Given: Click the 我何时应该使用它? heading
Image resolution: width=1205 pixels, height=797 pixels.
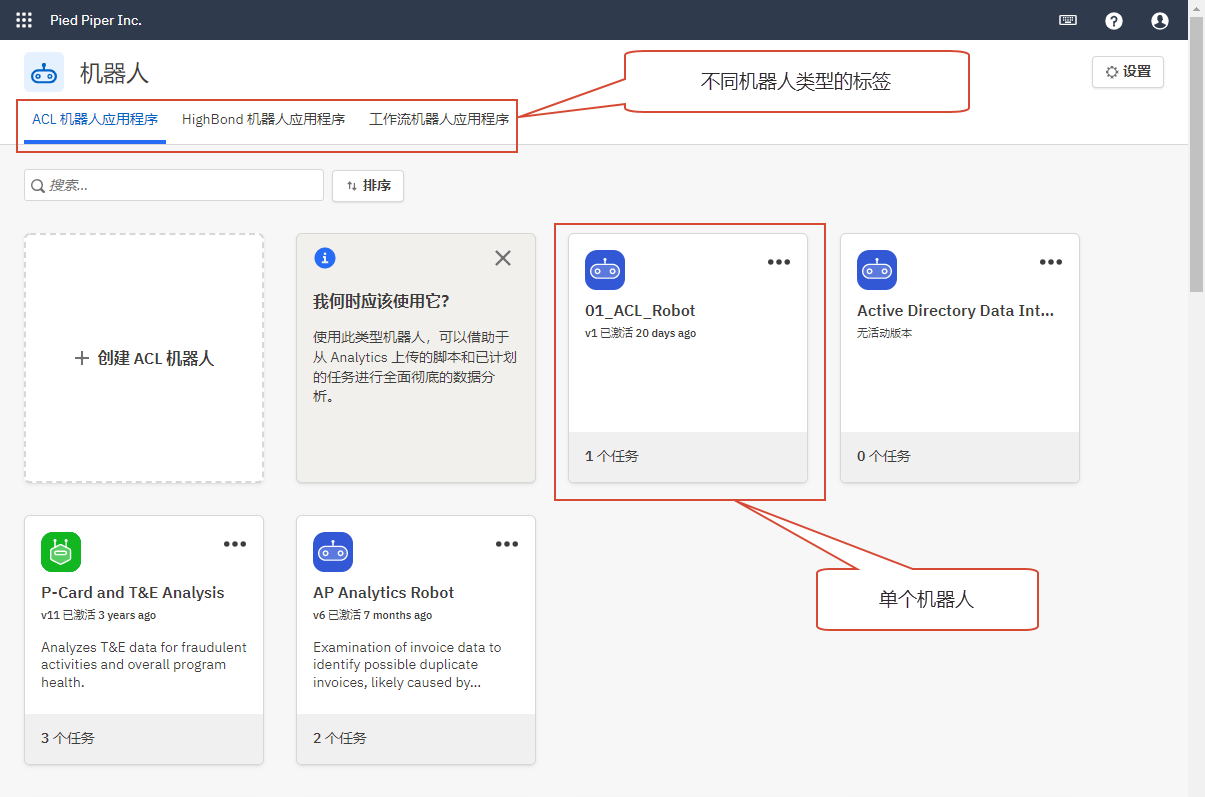Looking at the screenshot, I should (x=381, y=302).
